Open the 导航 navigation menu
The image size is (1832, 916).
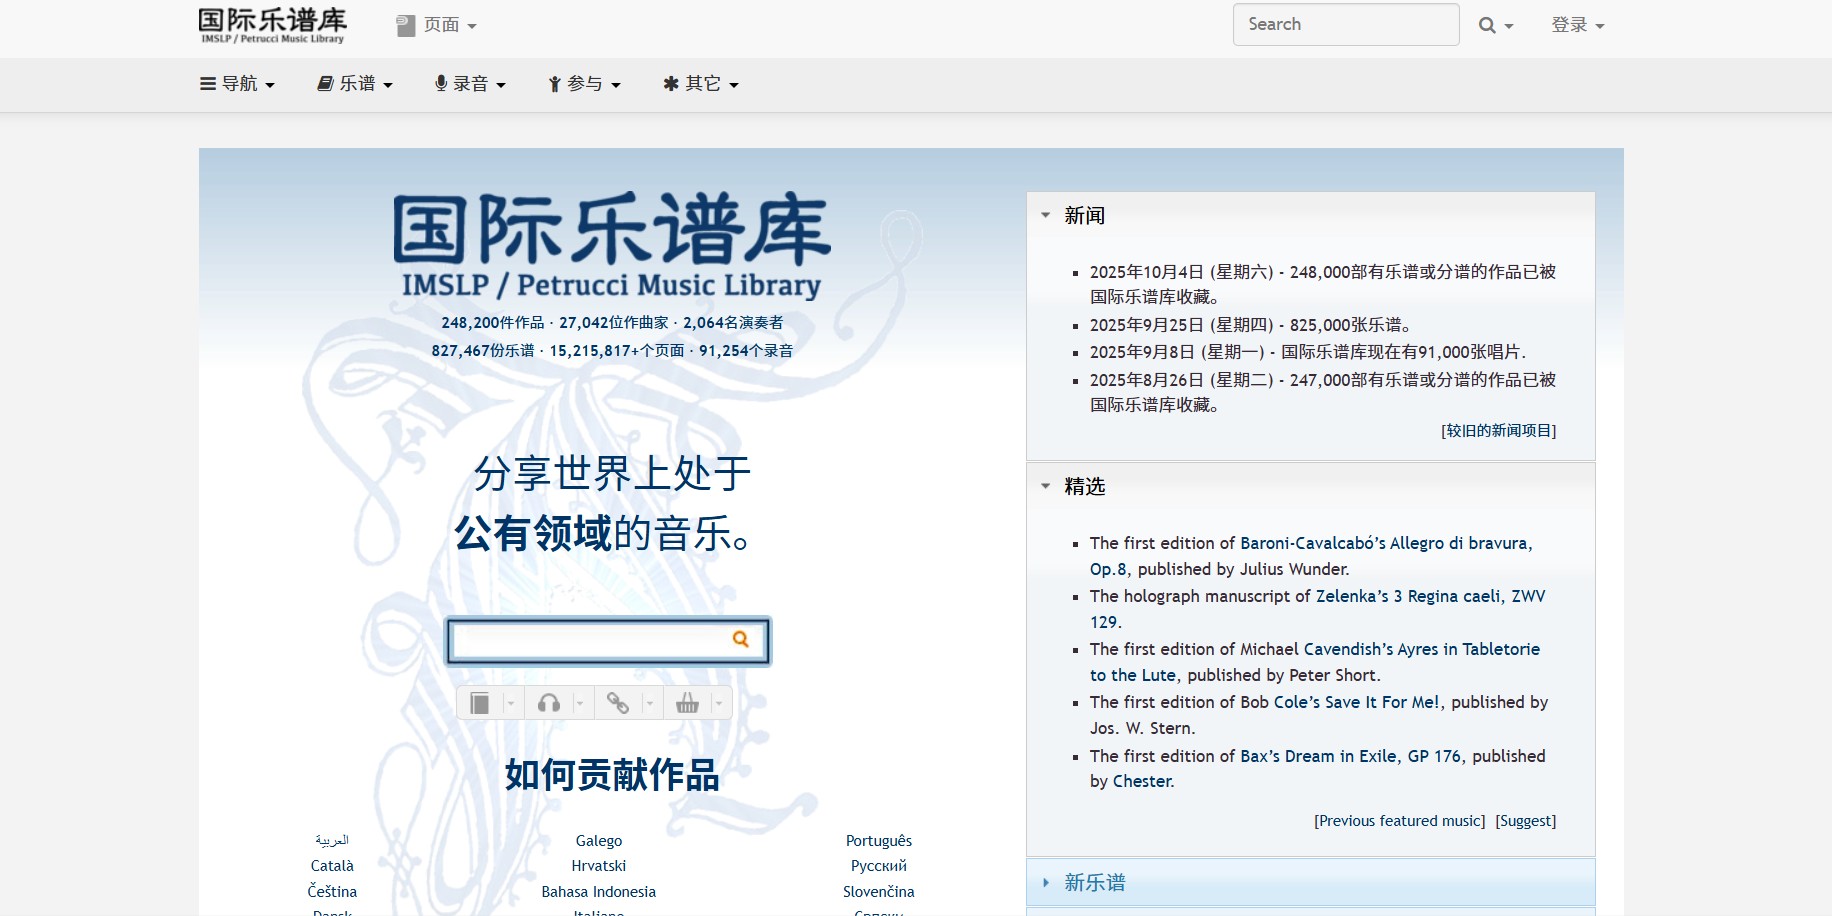[237, 84]
